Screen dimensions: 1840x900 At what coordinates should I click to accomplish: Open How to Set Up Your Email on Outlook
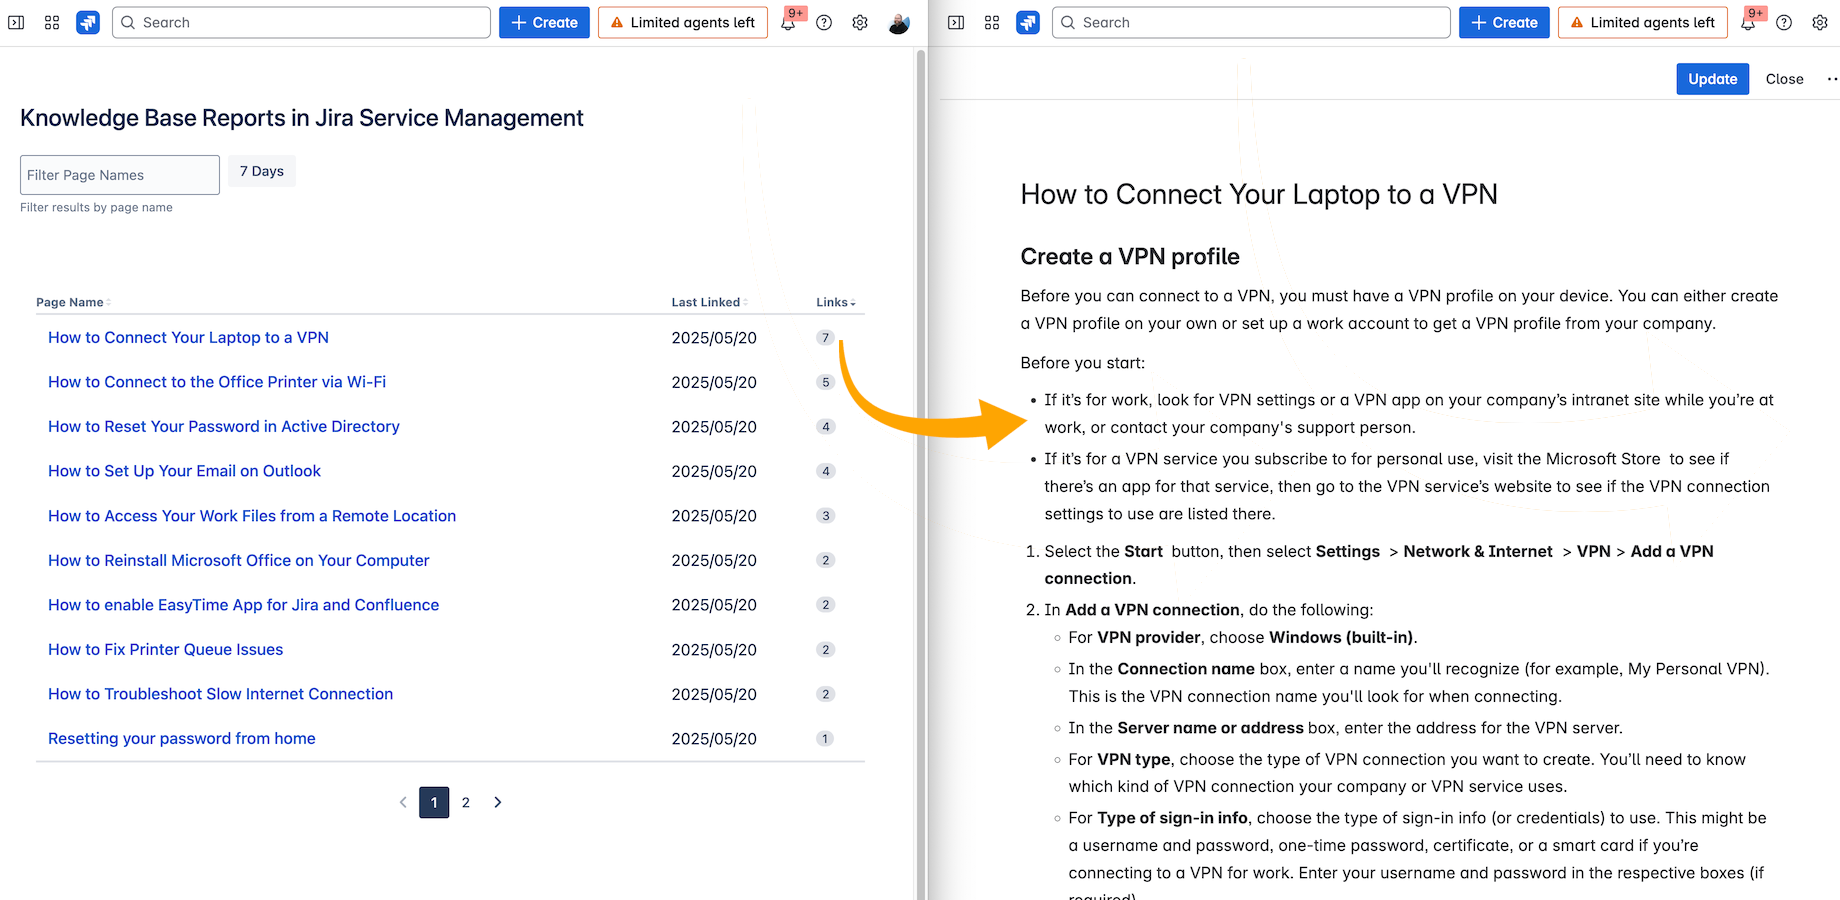coord(184,471)
